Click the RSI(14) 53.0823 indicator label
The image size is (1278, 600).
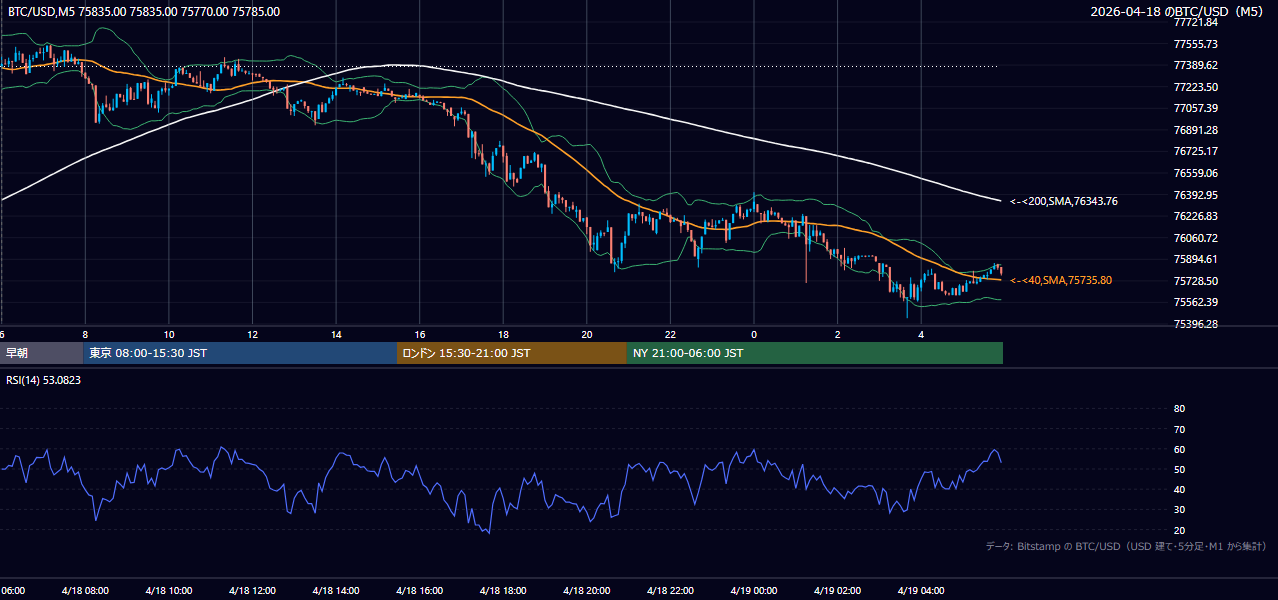click(x=44, y=380)
